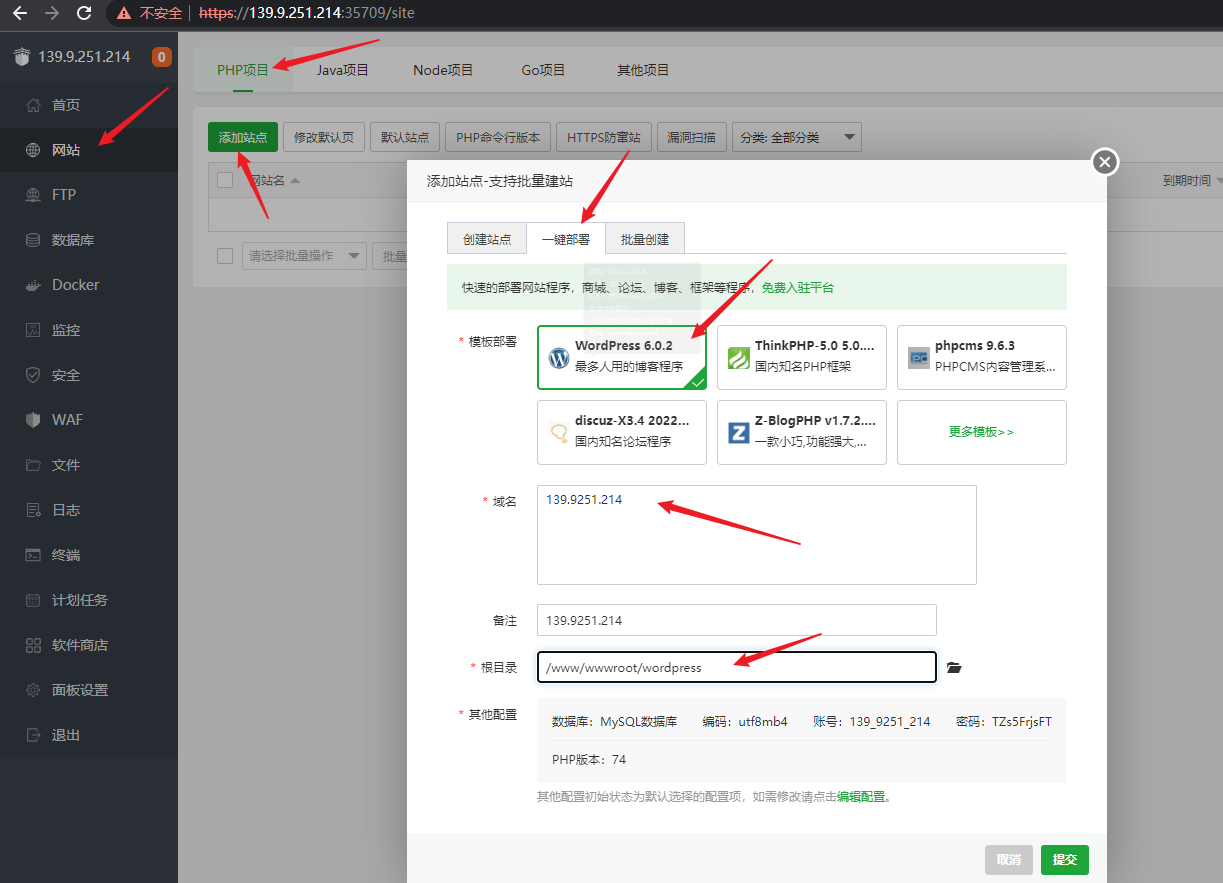Screen dimensions: 1223x883
Task: Switch to PHP项目 tab
Action: pos(243,70)
